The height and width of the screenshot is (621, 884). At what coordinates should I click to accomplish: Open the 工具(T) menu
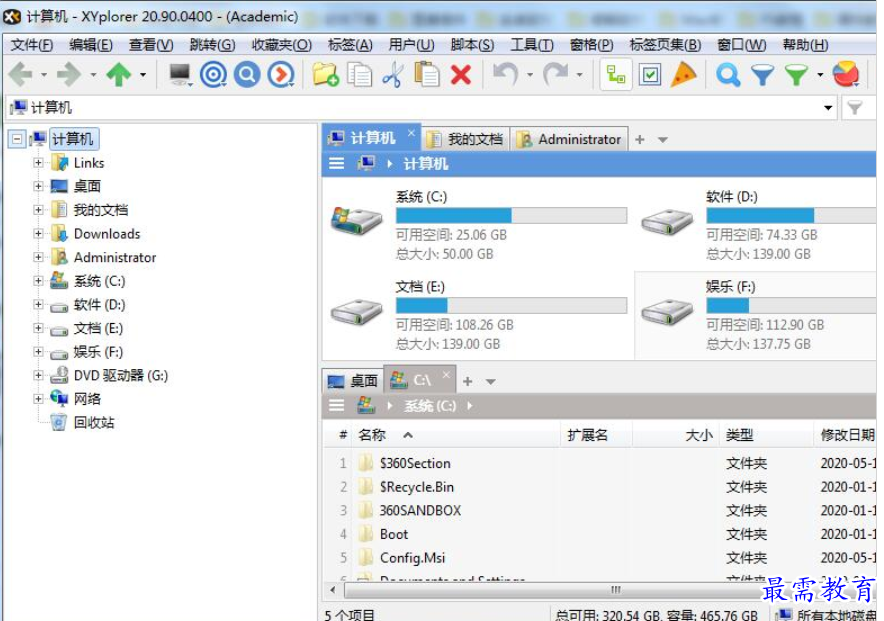531,45
